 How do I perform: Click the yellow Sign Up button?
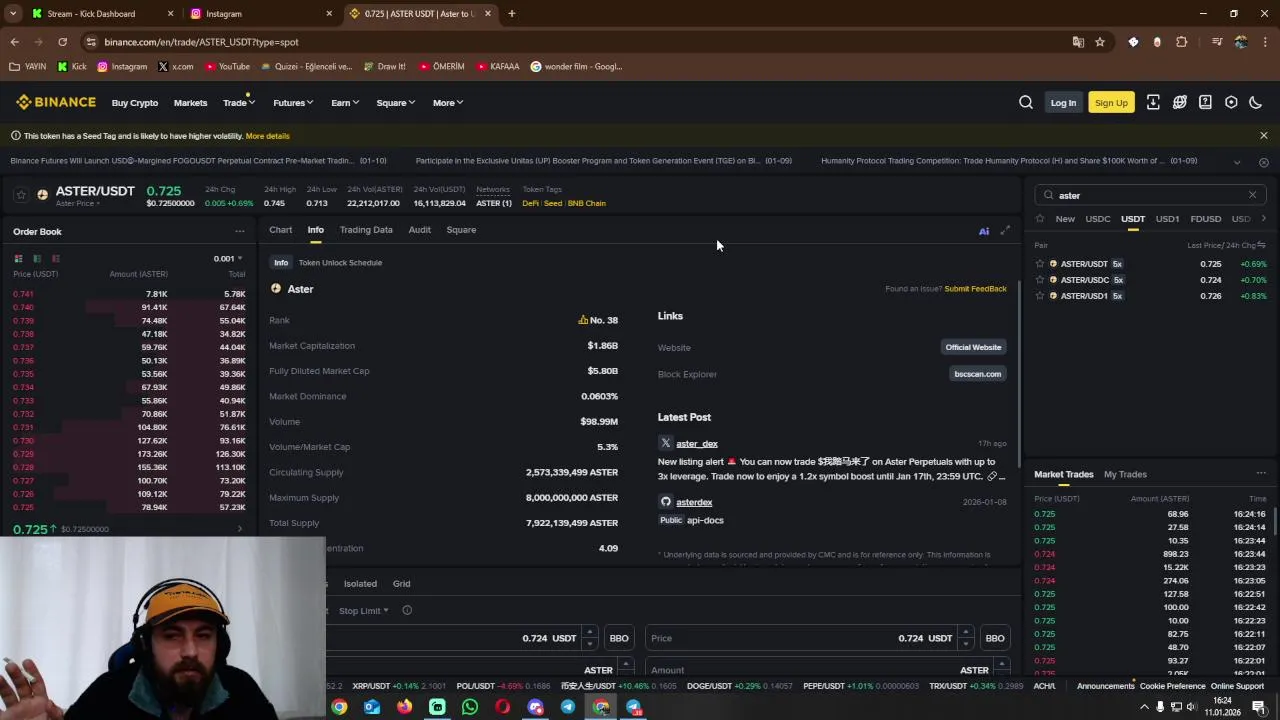[1111, 103]
